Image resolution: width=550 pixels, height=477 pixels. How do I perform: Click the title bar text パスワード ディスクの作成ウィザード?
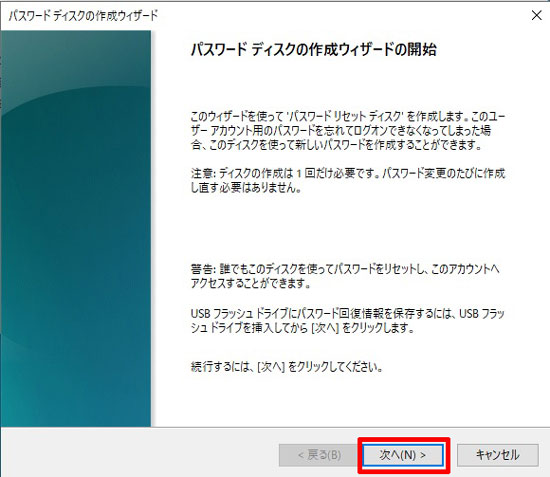[x=83, y=16]
